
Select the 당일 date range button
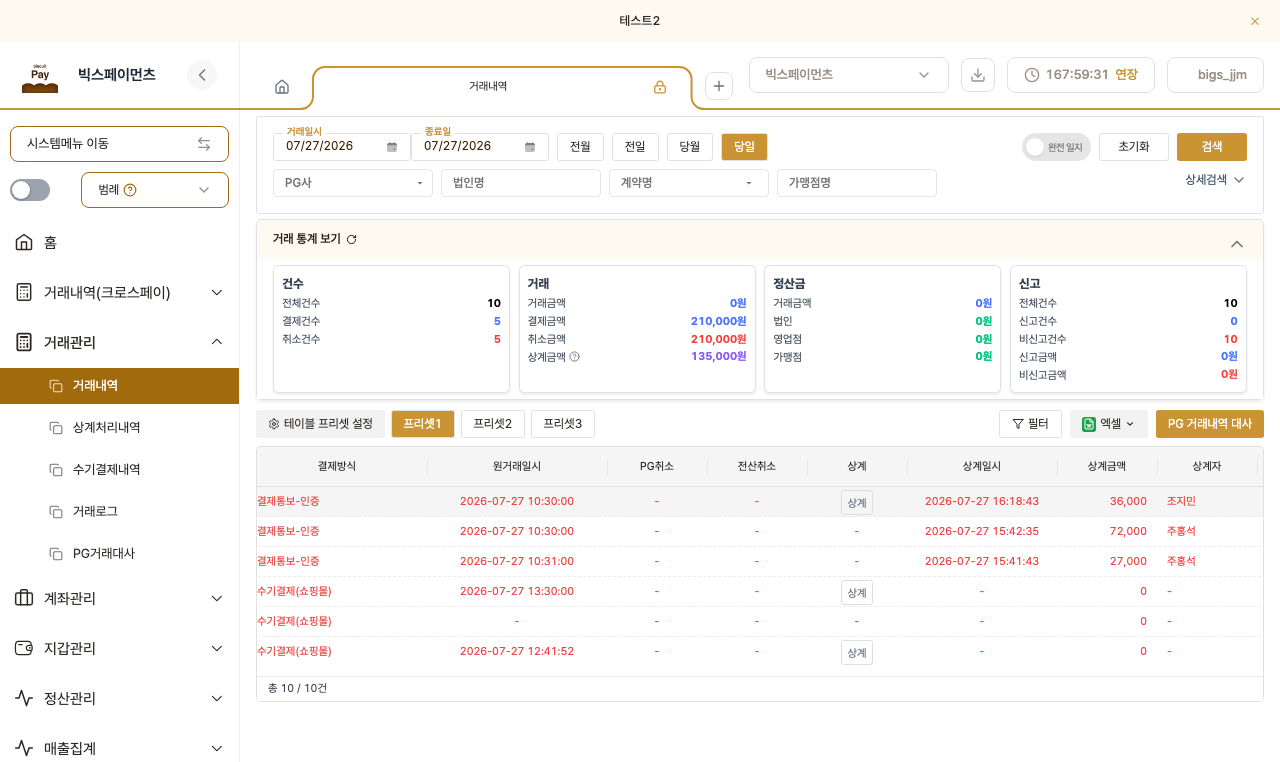pyautogui.click(x=744, y=147)
